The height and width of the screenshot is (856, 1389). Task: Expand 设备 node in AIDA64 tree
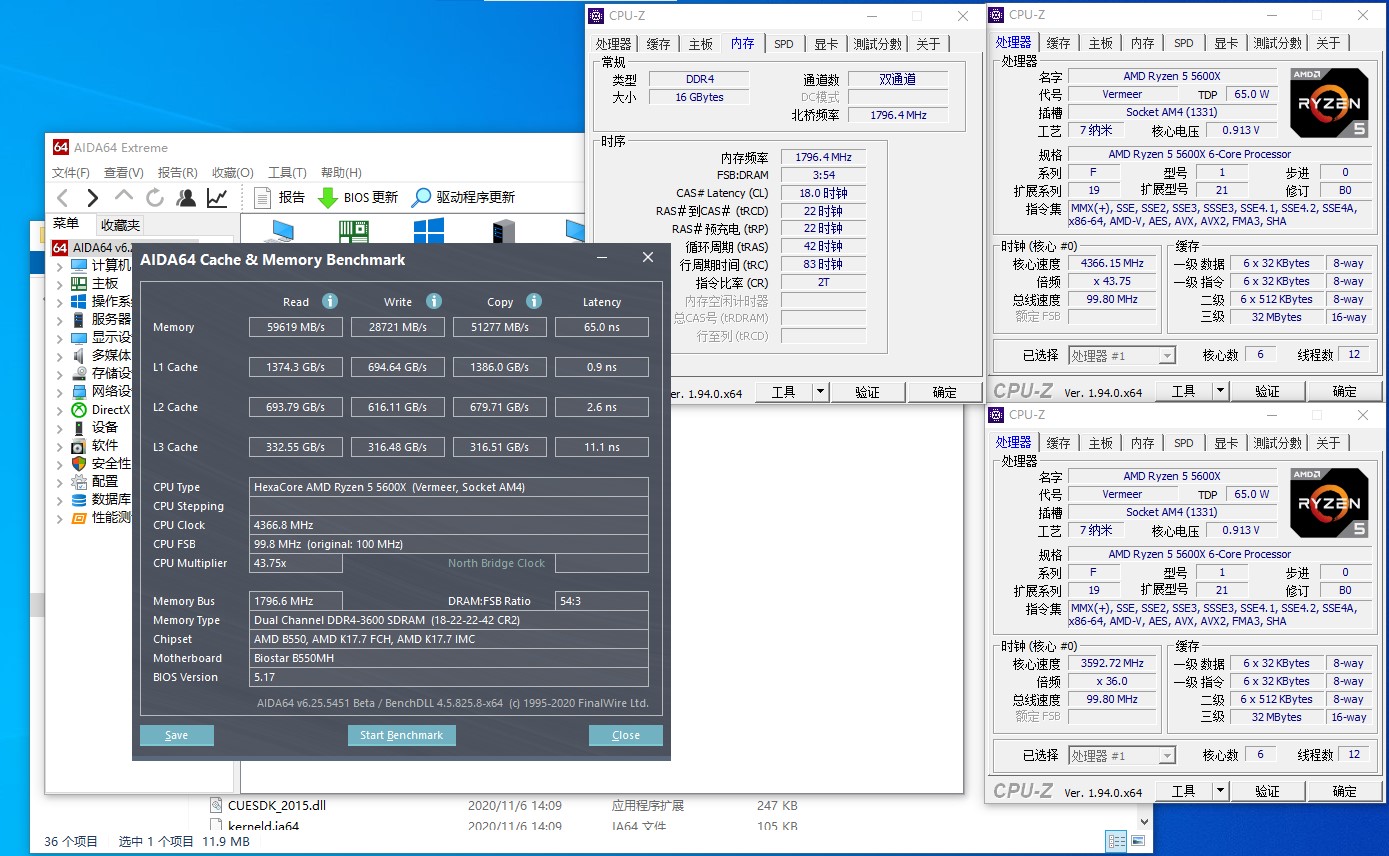click(59, 427)
